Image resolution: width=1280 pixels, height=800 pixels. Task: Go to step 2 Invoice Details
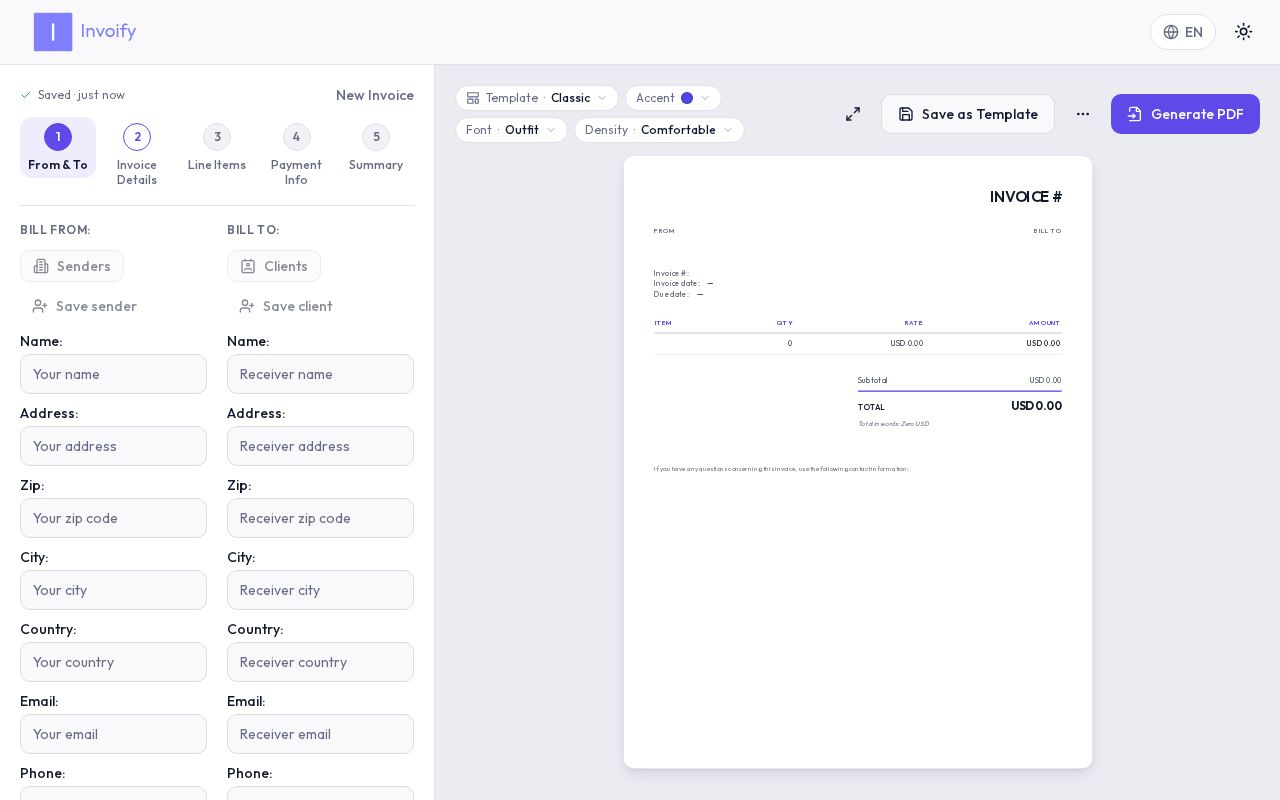click(x=137, y=156)
